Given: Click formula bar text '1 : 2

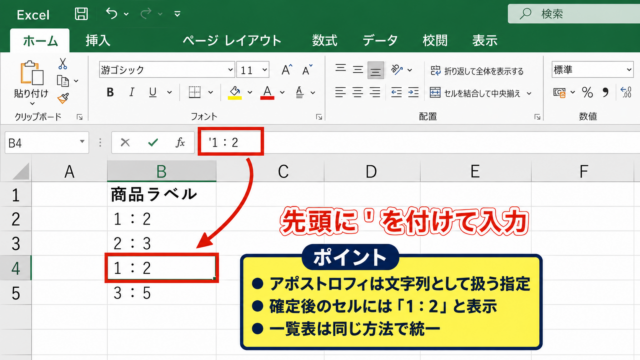Looking at the screenshot, I should 223,142.
